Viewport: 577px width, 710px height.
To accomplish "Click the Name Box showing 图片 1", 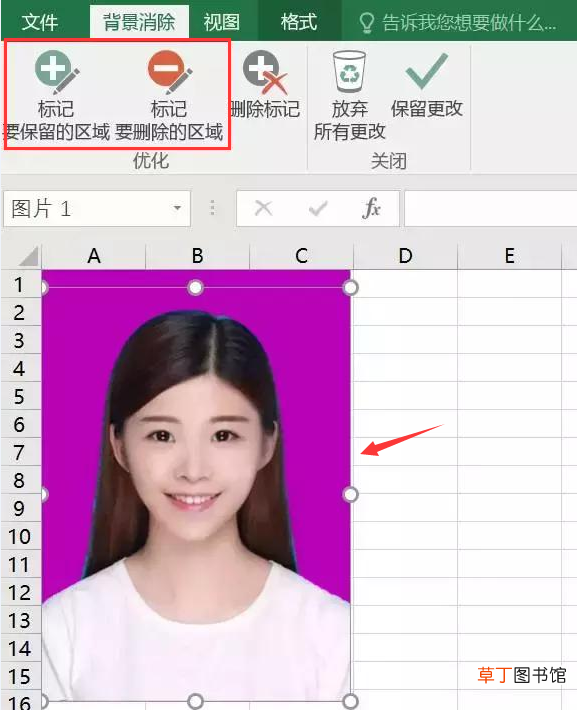I will point(97,208).
